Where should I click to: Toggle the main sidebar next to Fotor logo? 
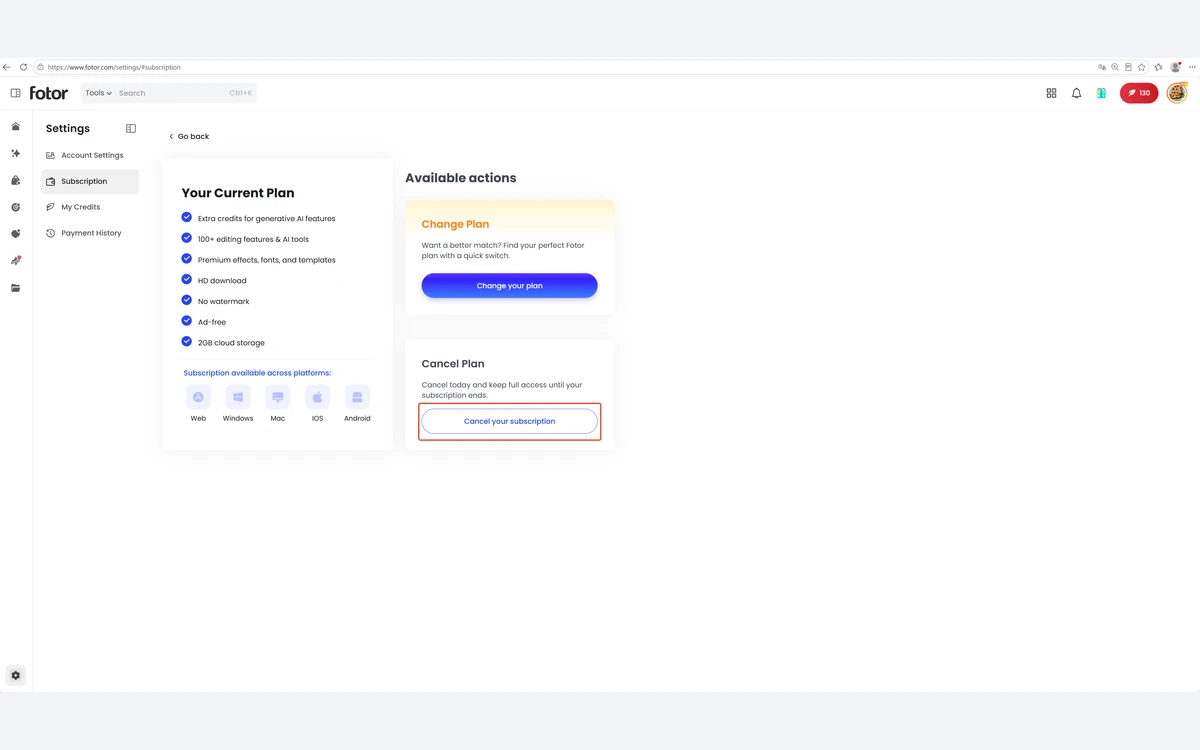[x=15, y=93]
